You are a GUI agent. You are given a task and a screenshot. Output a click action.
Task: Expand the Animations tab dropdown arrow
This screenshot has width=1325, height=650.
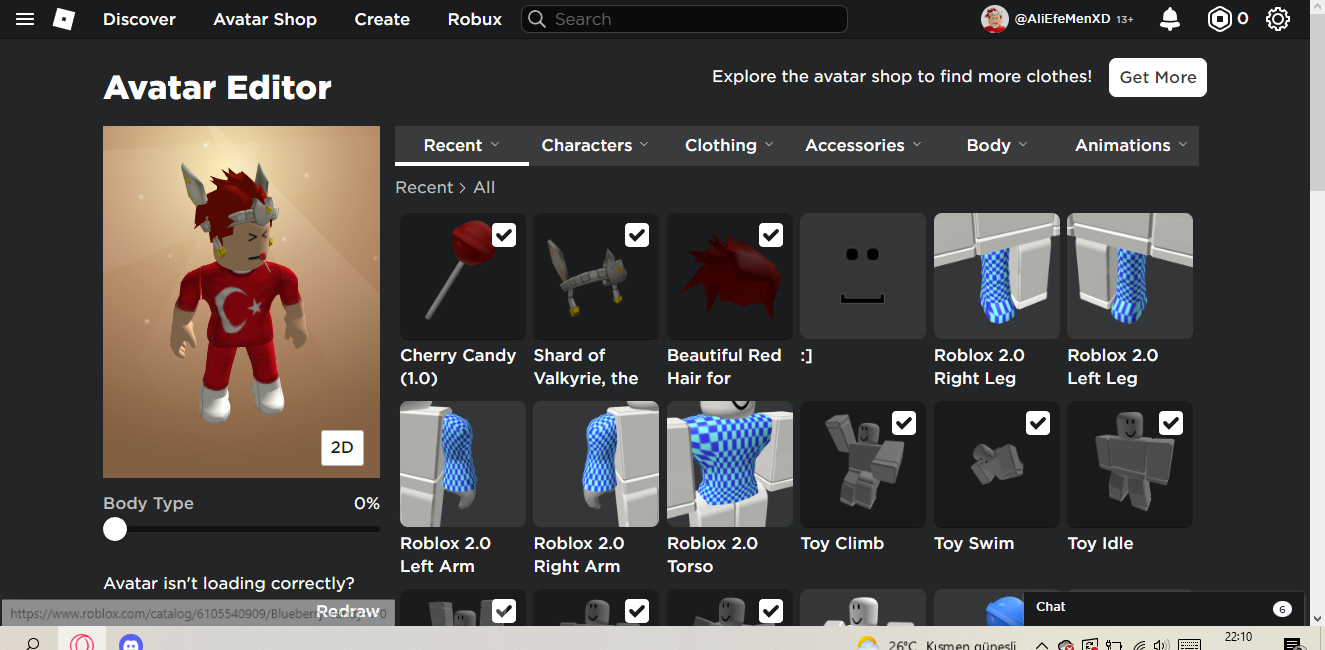1183,145
